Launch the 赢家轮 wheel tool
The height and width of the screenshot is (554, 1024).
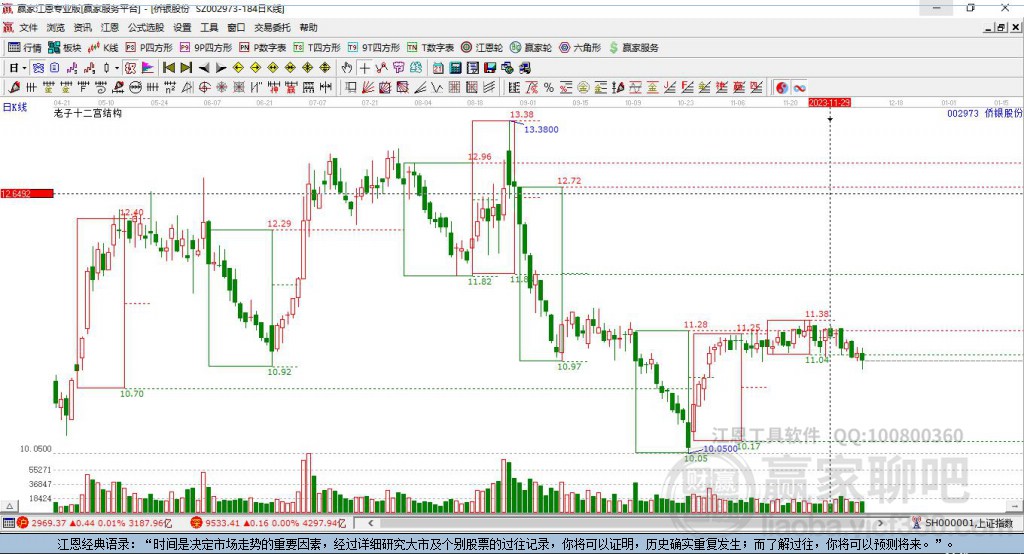pos(531,48)
